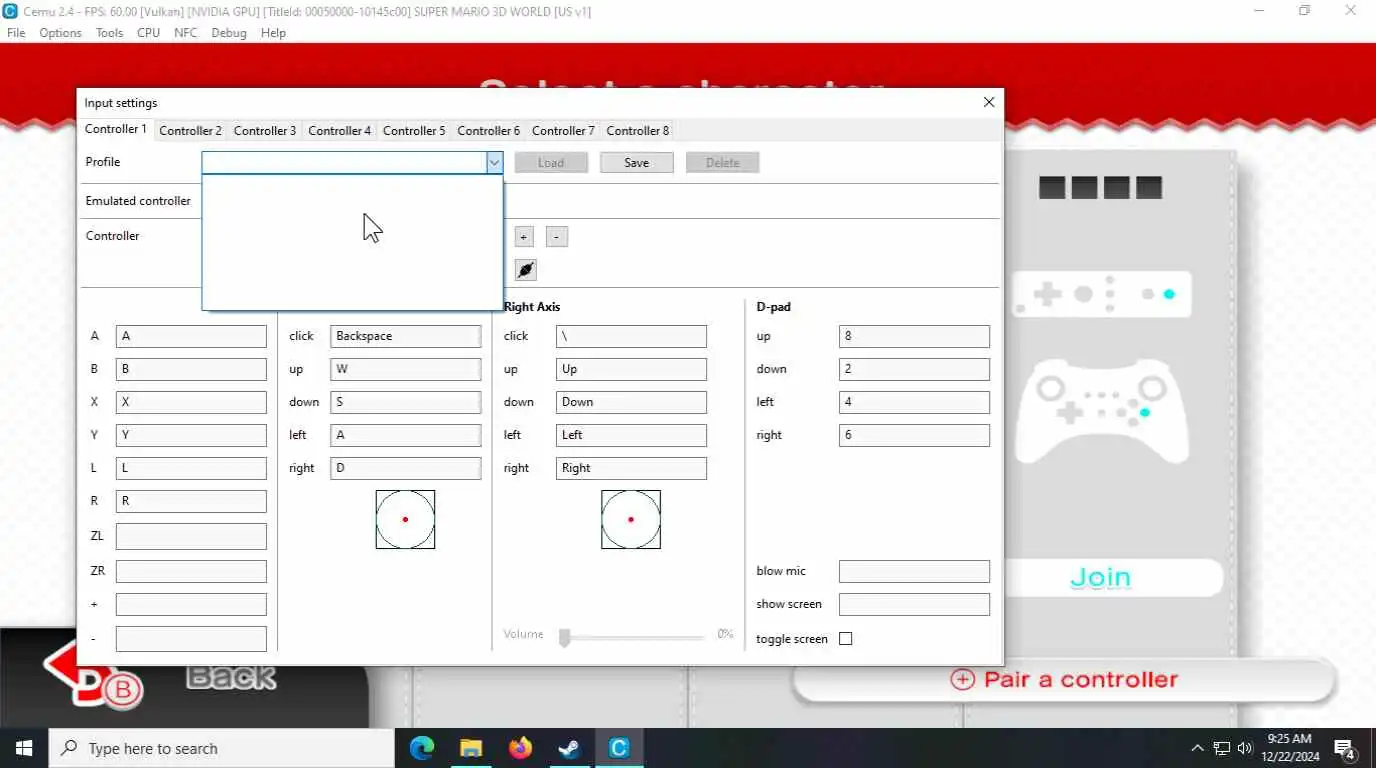The width and height of the screenshot is (1376, 768).
Task: Click the empty ZL mapping field
Action: click(191, 536)
